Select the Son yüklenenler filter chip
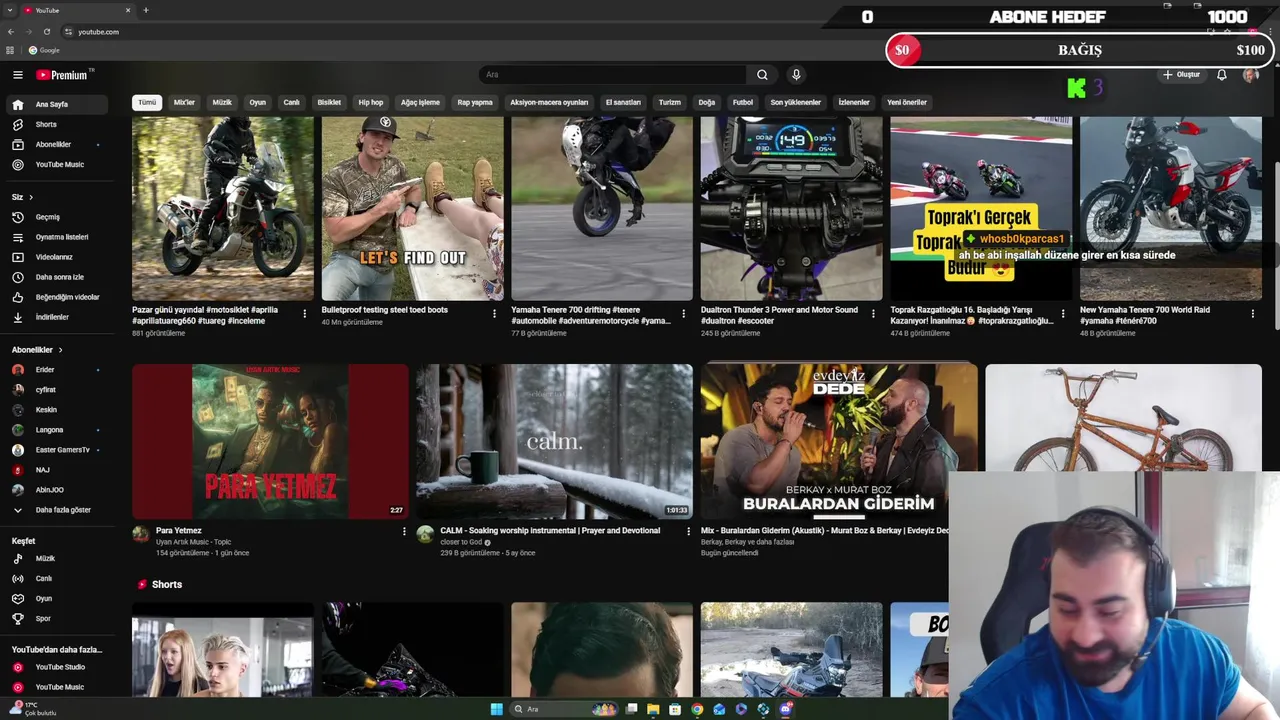Screen dimensions: 1280x720 pyautogui.click(x=795, y=102)
